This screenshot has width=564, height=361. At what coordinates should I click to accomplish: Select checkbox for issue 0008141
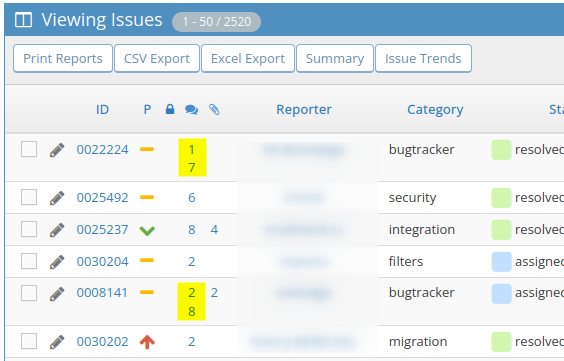[x=29, y=293]
